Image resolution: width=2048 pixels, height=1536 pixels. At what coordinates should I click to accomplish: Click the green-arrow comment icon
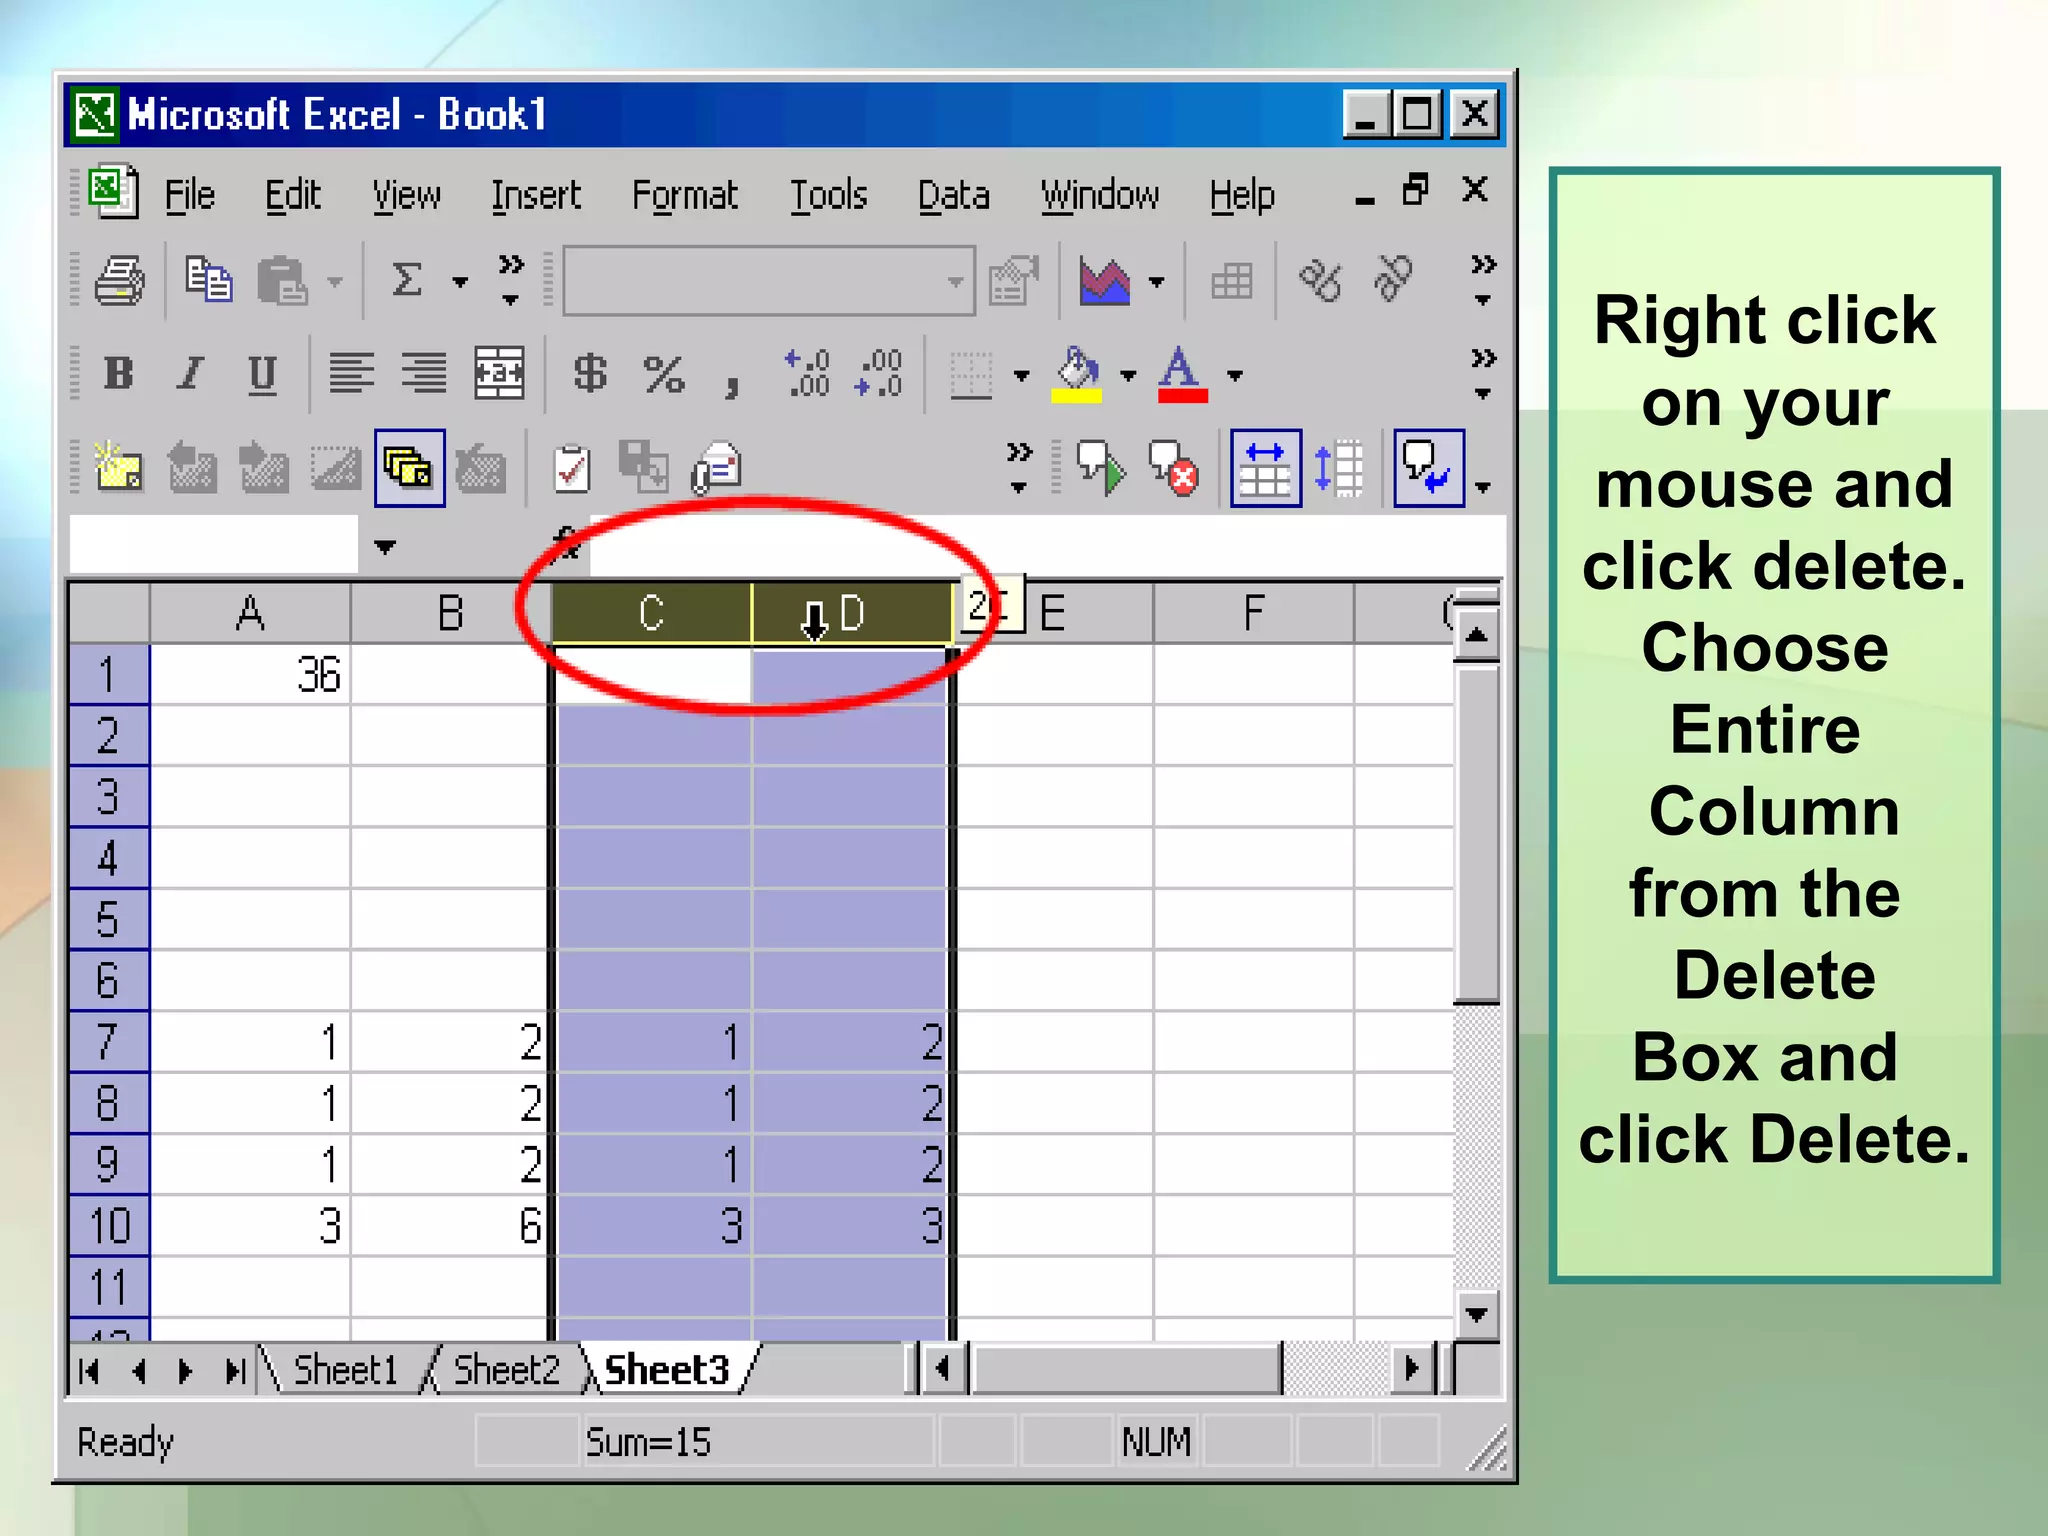pos(1101,468)
